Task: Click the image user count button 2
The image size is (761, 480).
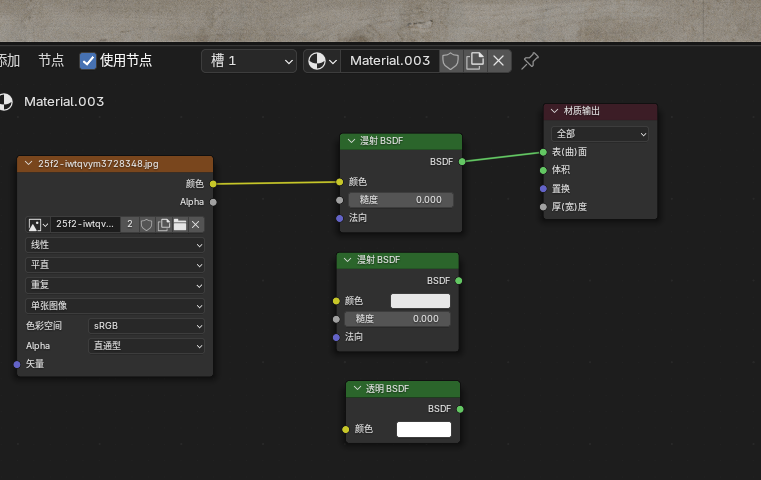Action: click(x=130, y=224)
